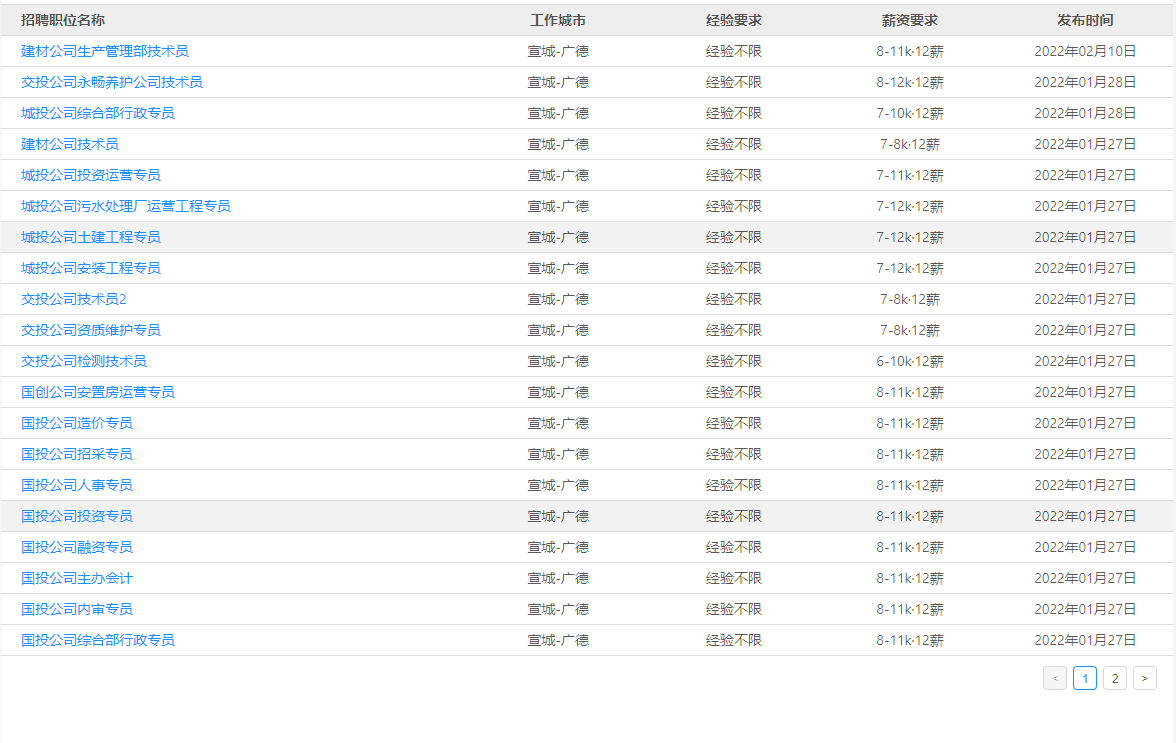Click date in 国创公司安置房运营专员 row

(1085, 392)
